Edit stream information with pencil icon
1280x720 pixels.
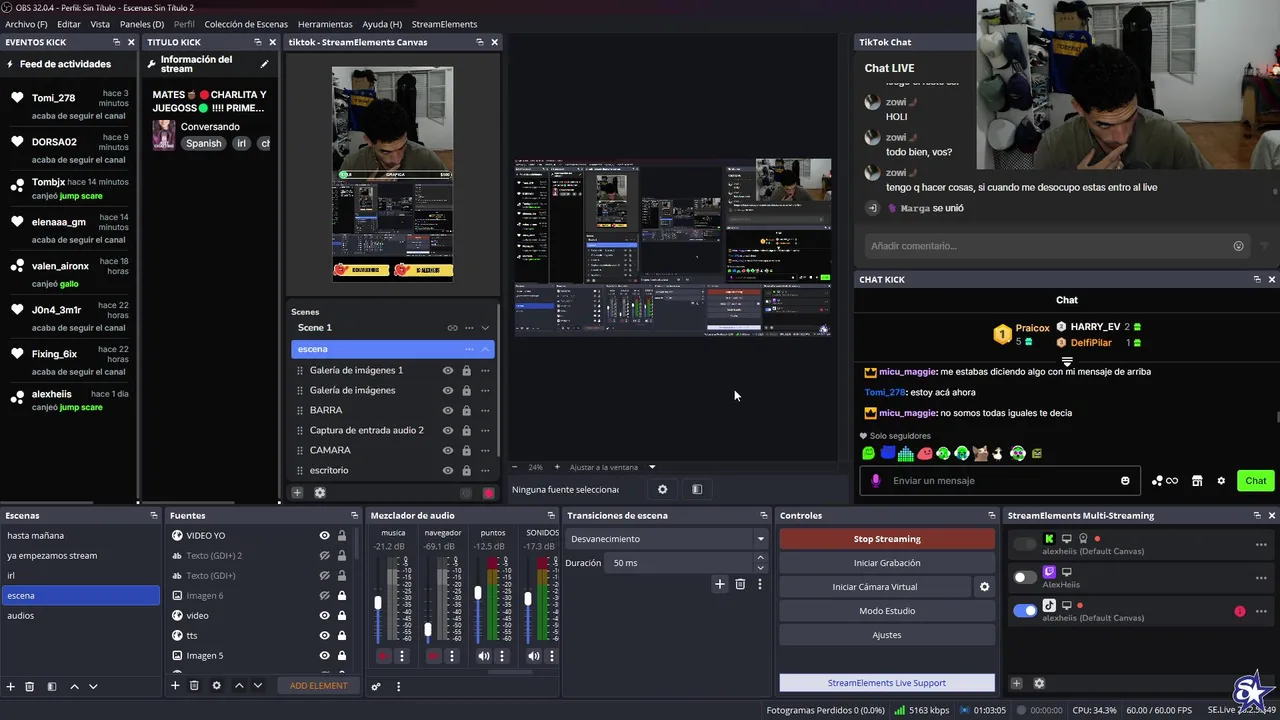(265, 64)
